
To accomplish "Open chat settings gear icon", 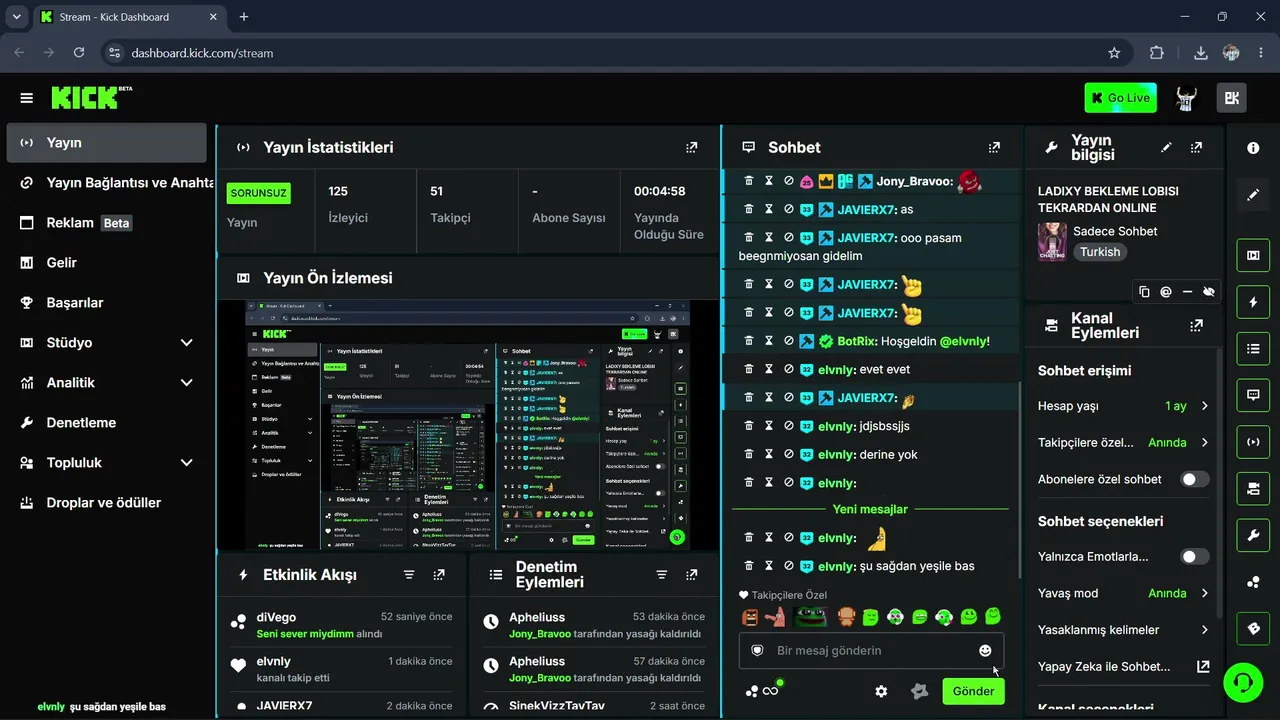I will tap(881, 691).
